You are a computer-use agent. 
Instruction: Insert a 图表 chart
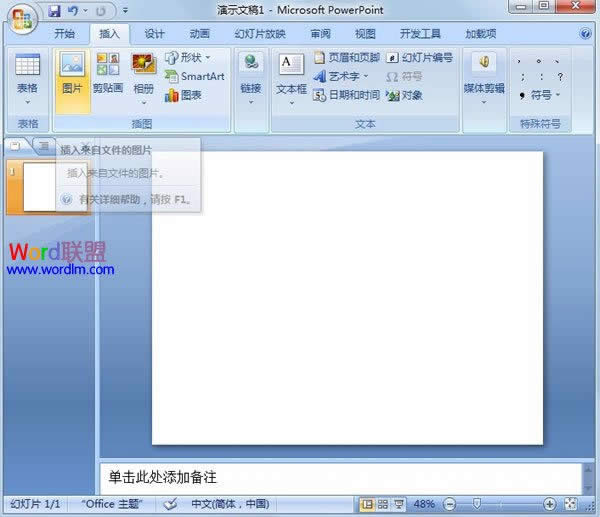(183, 95)
